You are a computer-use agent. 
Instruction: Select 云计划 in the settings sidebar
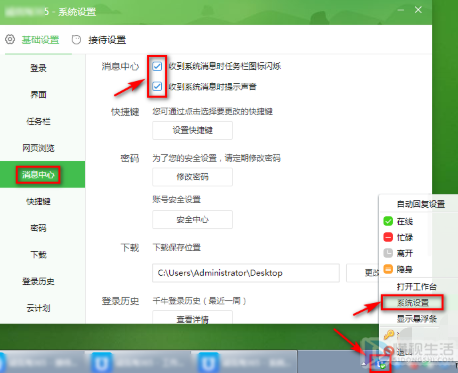(x=38, y=308)
